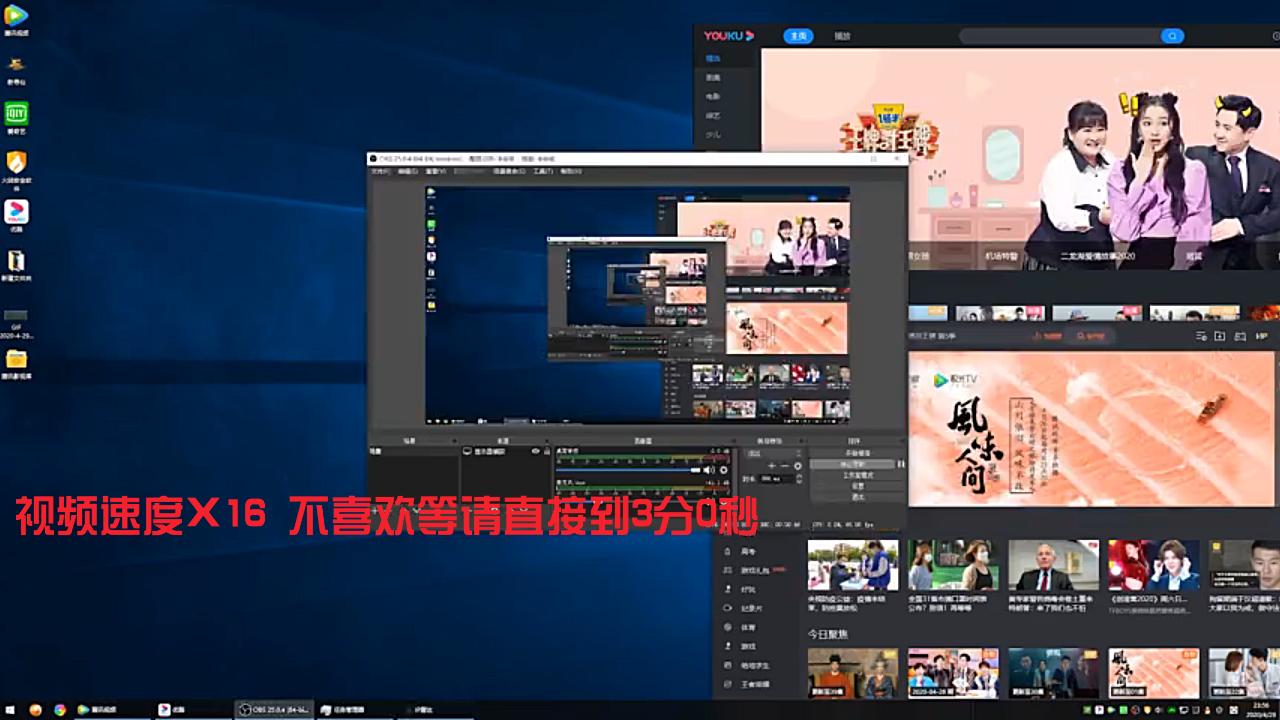Open 纪录片 channel in the Youku lower sidebar
The height and width of the screenshot is (720, 1280).
752,608
